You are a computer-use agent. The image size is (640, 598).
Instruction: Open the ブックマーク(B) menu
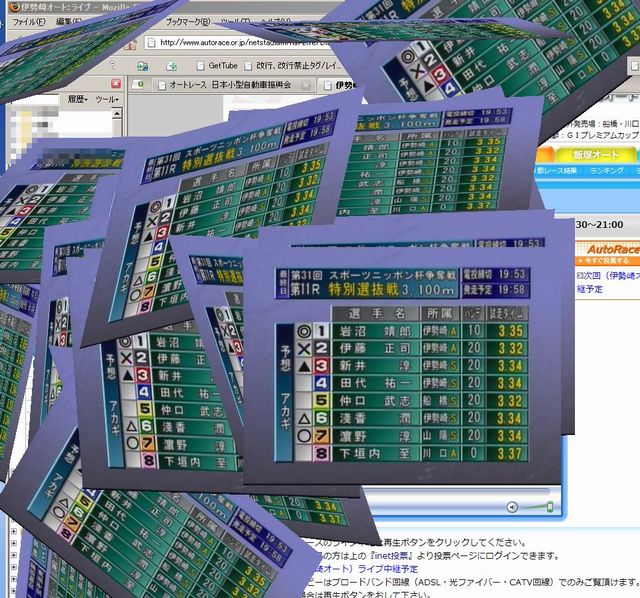pos(188,22)
